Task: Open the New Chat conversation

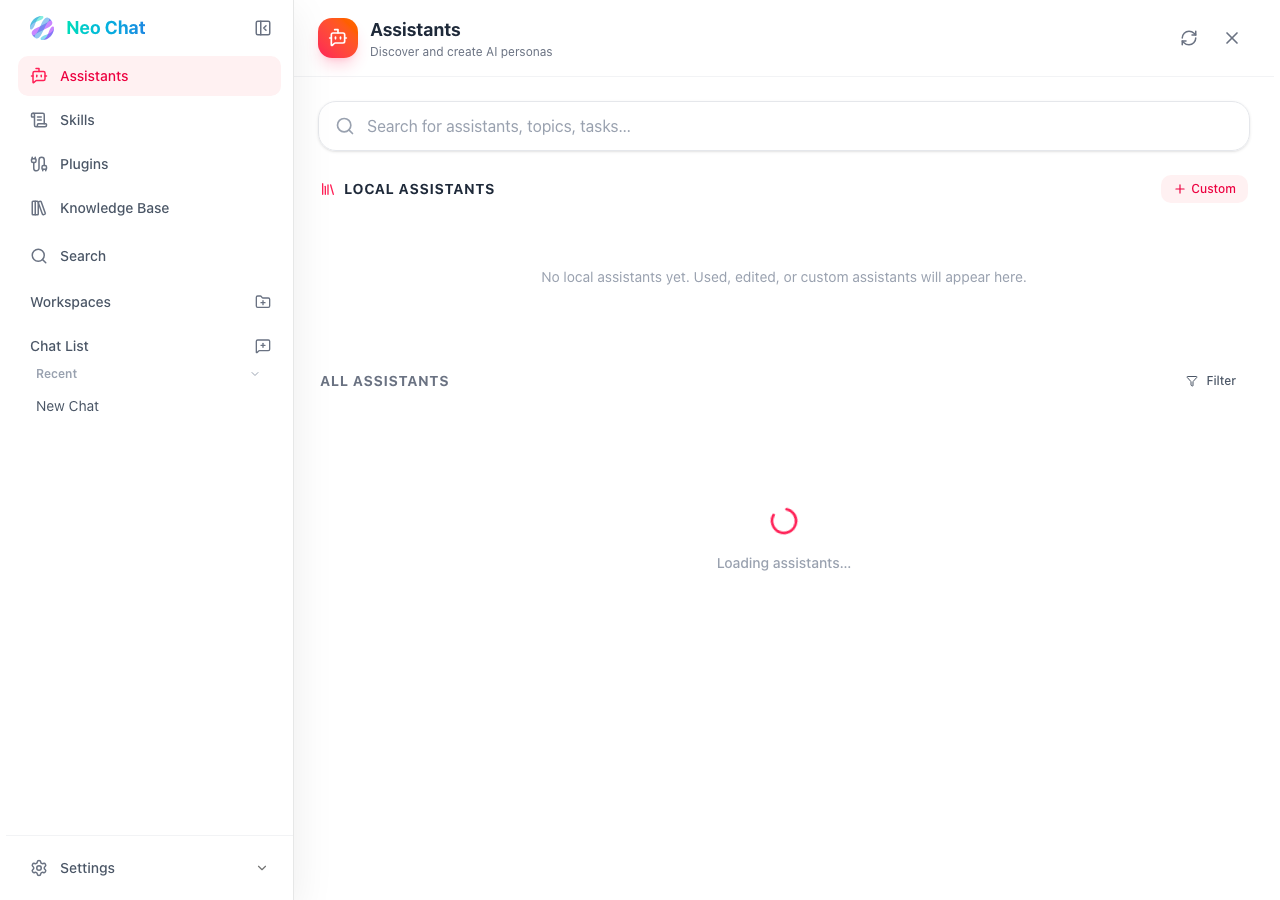Action: pyautogui.click(x=149, y=406)
